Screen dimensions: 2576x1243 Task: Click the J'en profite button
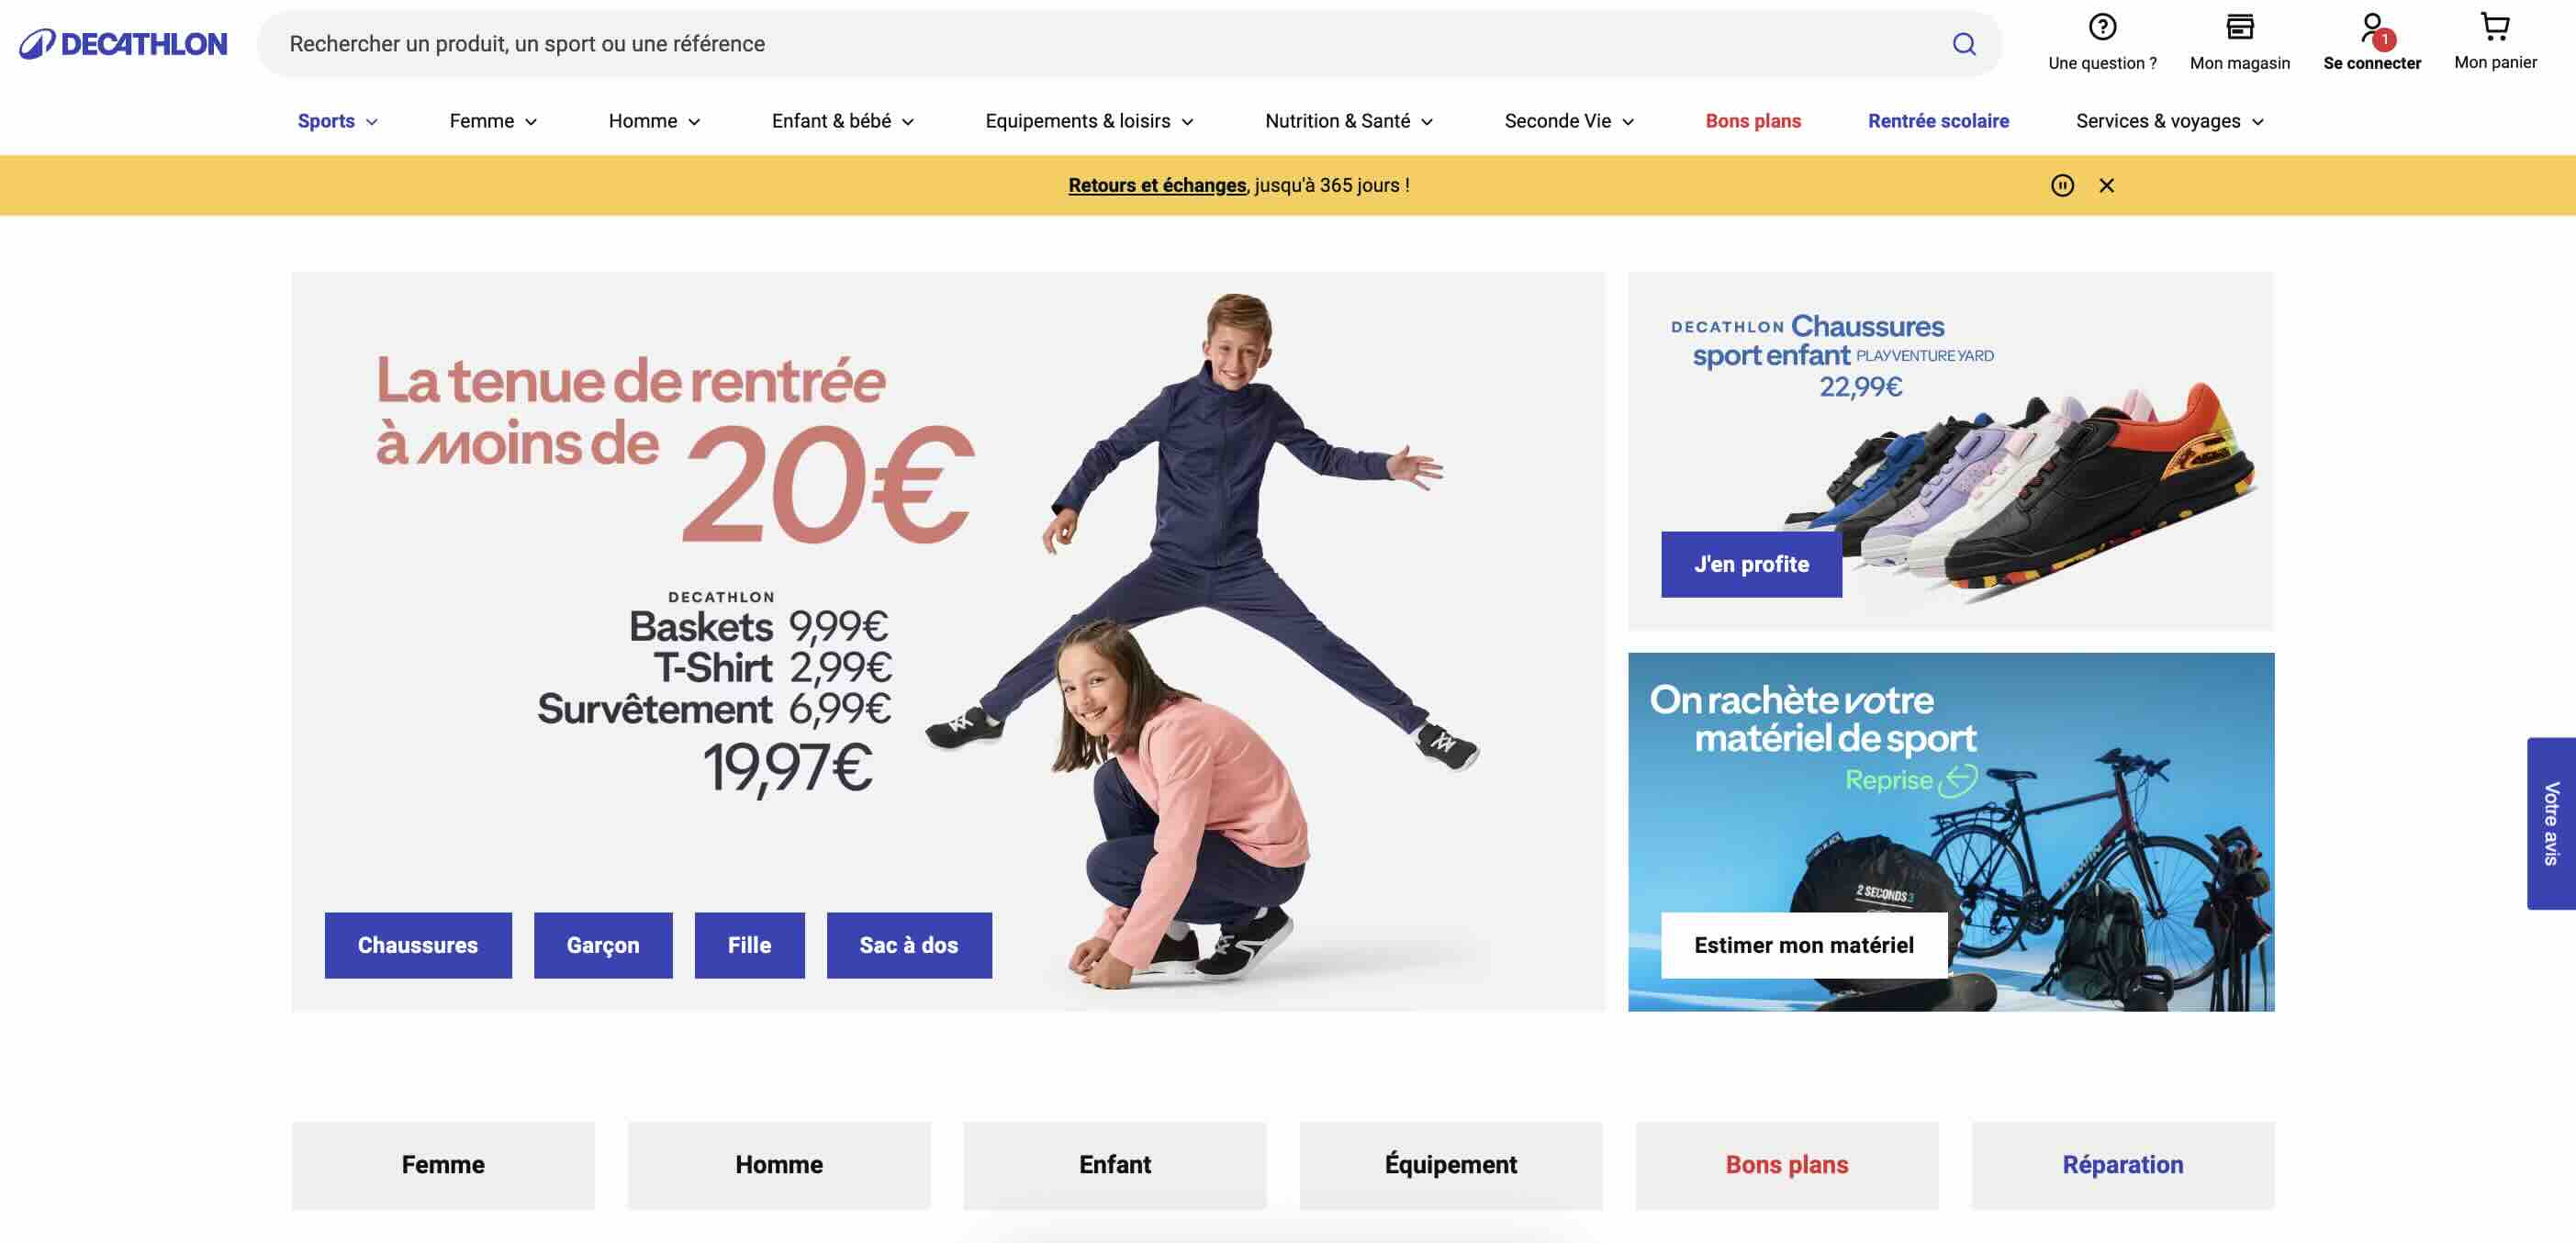tap(1751, 564)
